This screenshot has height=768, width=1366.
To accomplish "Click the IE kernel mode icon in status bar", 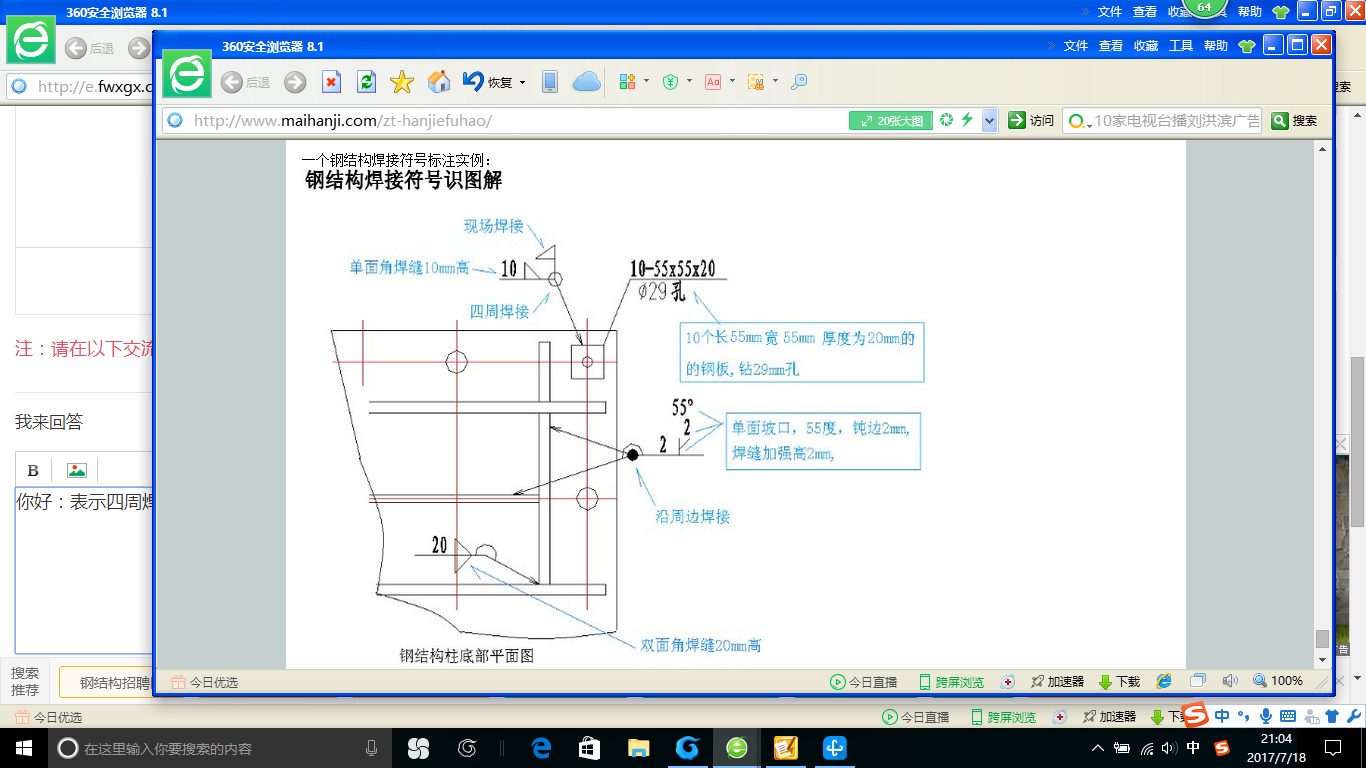I will coord(1164,681).
